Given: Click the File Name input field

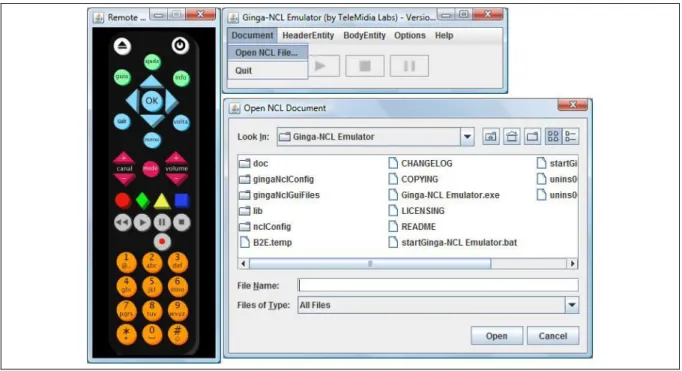Looking at the screenshot, I should pos(438,285).
